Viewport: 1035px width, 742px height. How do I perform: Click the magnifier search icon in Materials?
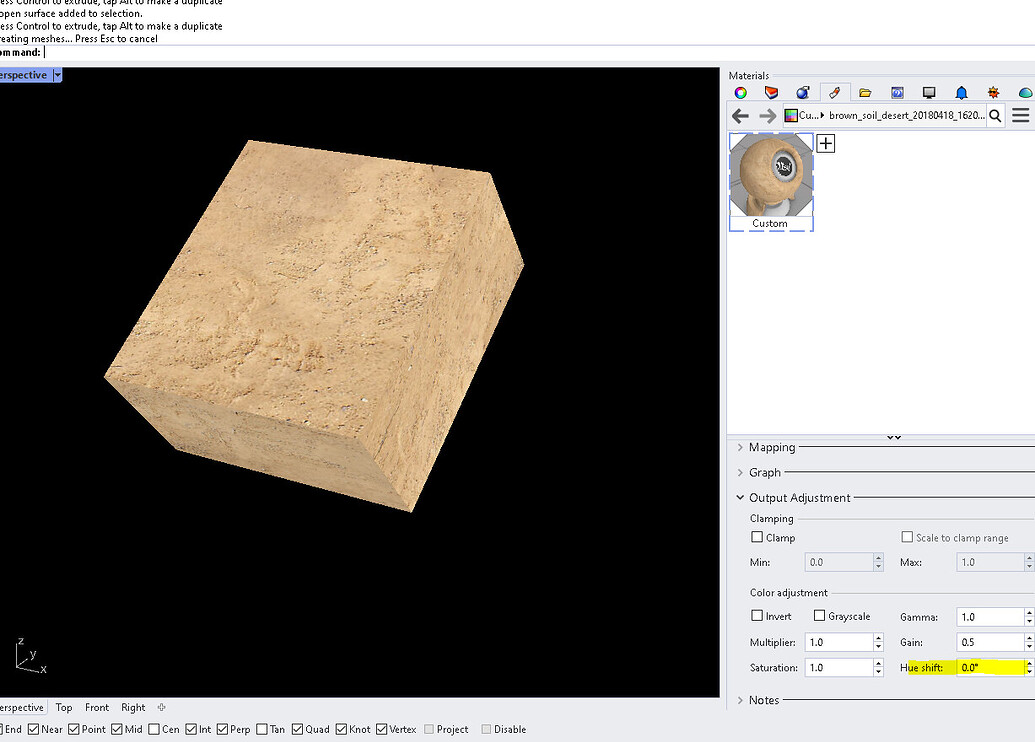point(995,115)
